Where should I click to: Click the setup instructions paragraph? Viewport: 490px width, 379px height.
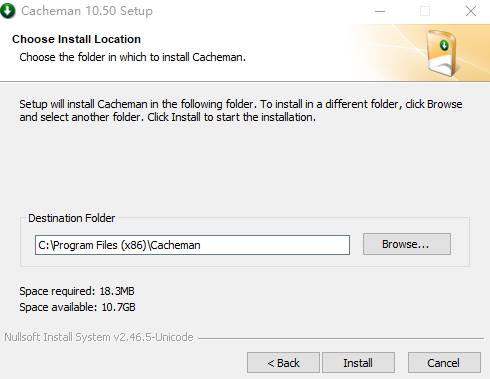[x=241, y=111]
